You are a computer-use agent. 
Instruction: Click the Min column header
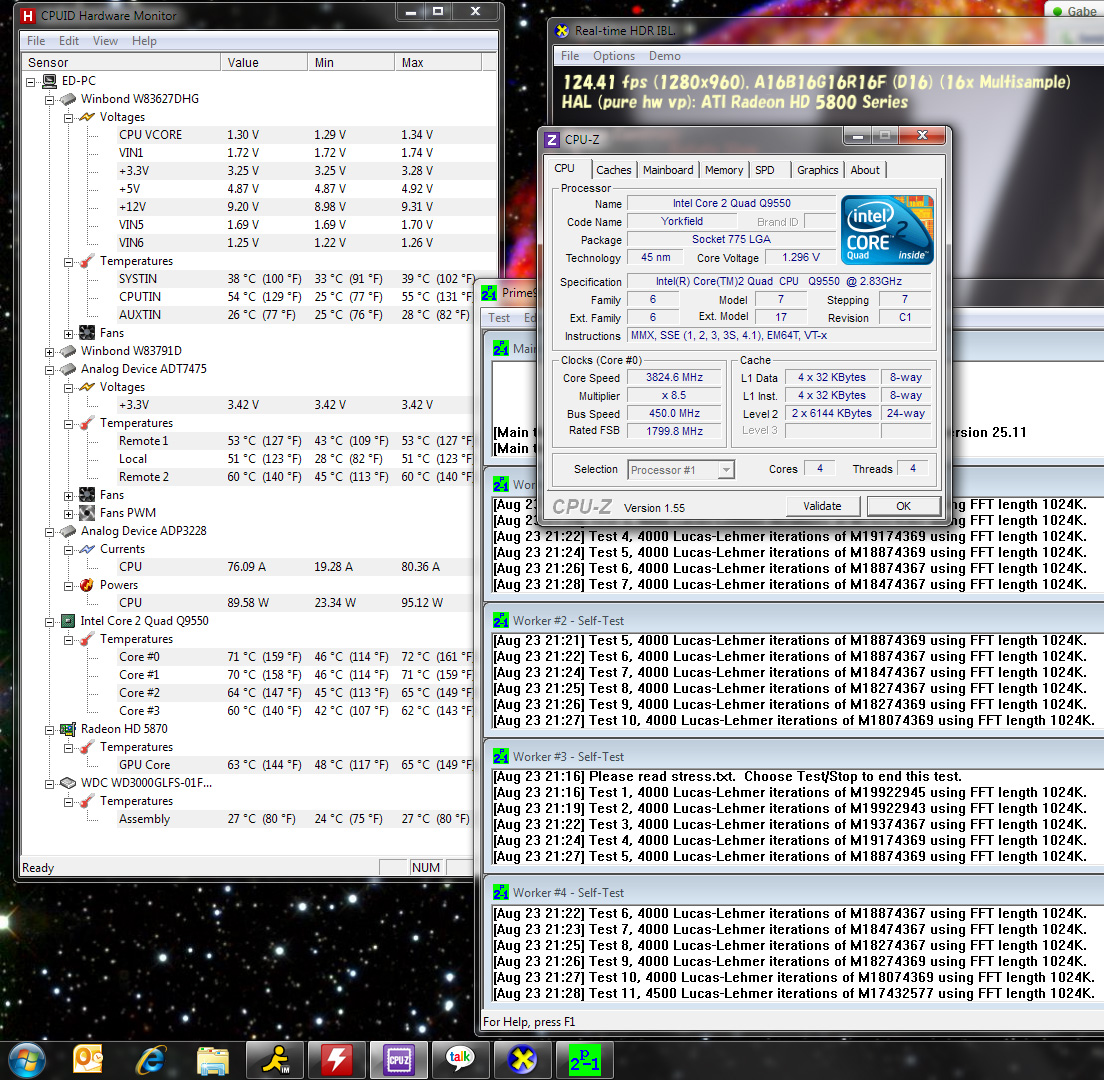tap(351, 63)
